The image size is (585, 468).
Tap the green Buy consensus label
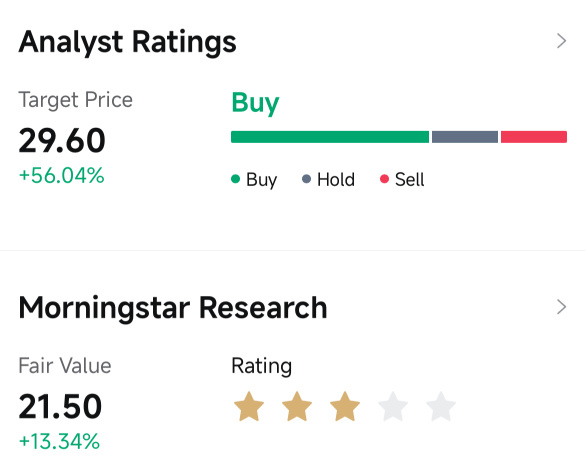255,103
